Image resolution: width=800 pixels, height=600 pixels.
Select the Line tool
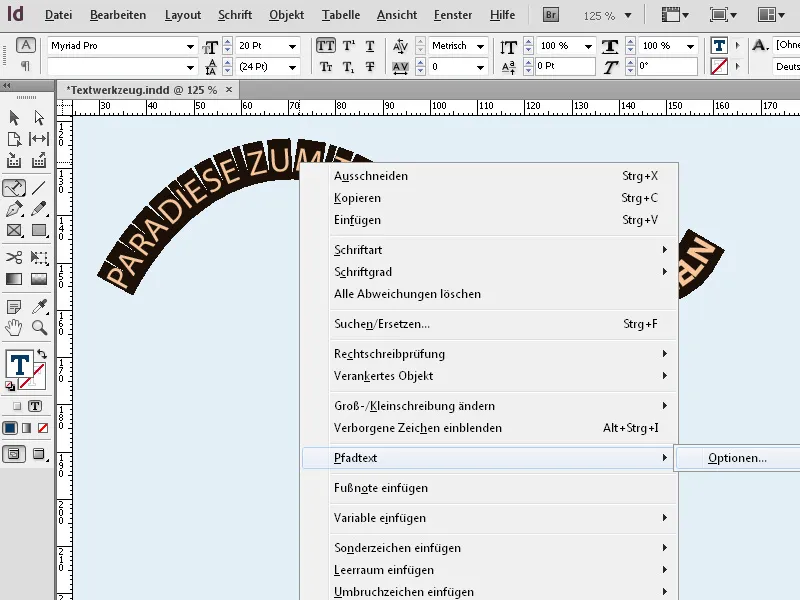tap(39, 188)
